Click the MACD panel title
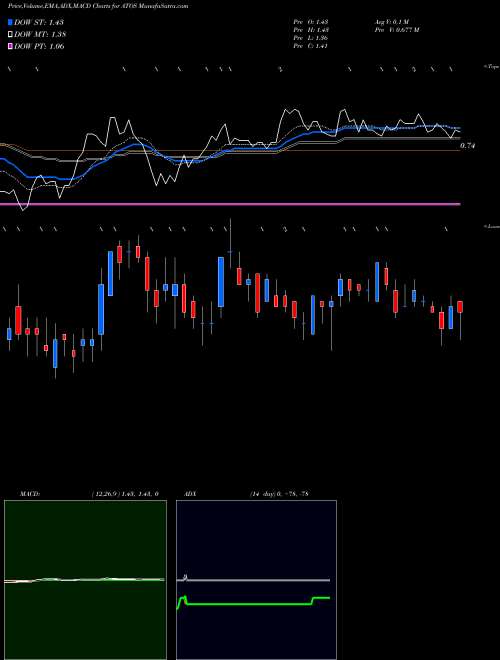Screen dimensions: 500x660 coord(29,493)
